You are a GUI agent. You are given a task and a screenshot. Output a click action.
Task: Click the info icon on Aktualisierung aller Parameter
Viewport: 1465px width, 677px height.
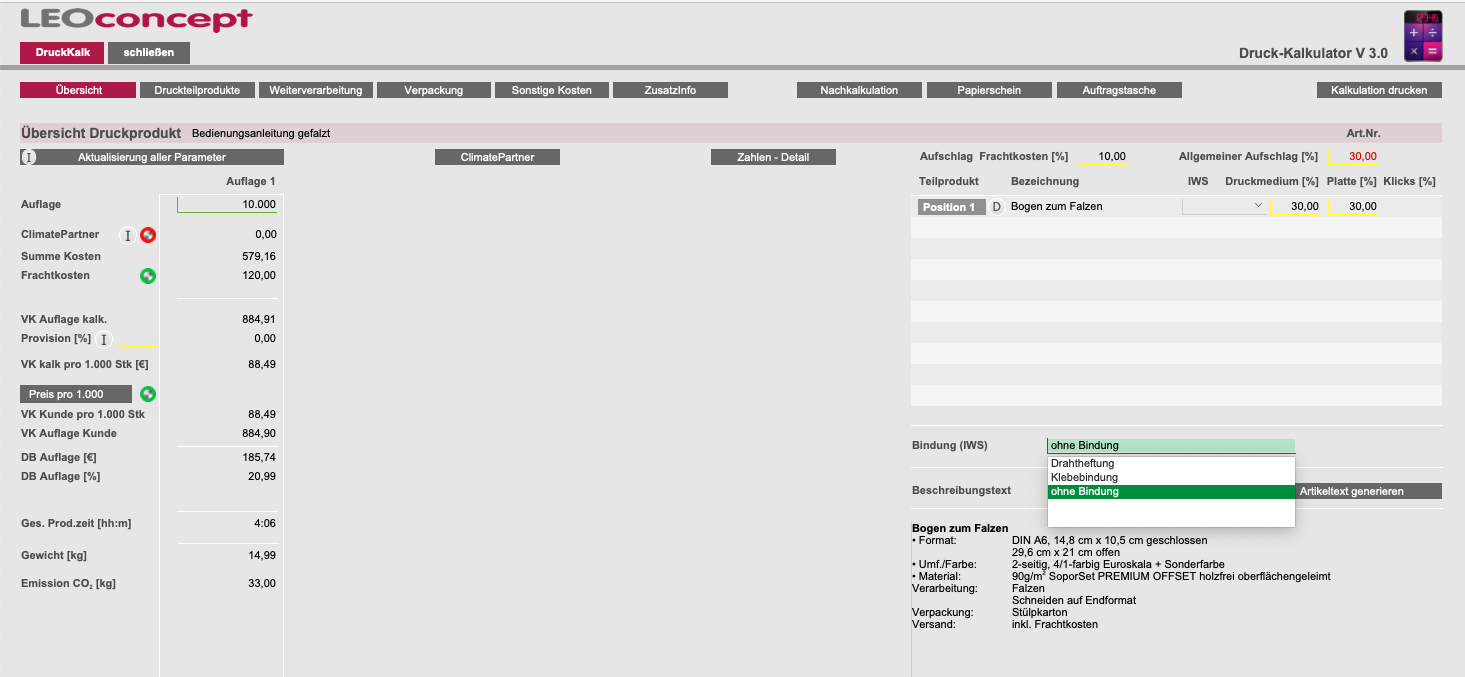pyautogui.click(x=29, y=157)
